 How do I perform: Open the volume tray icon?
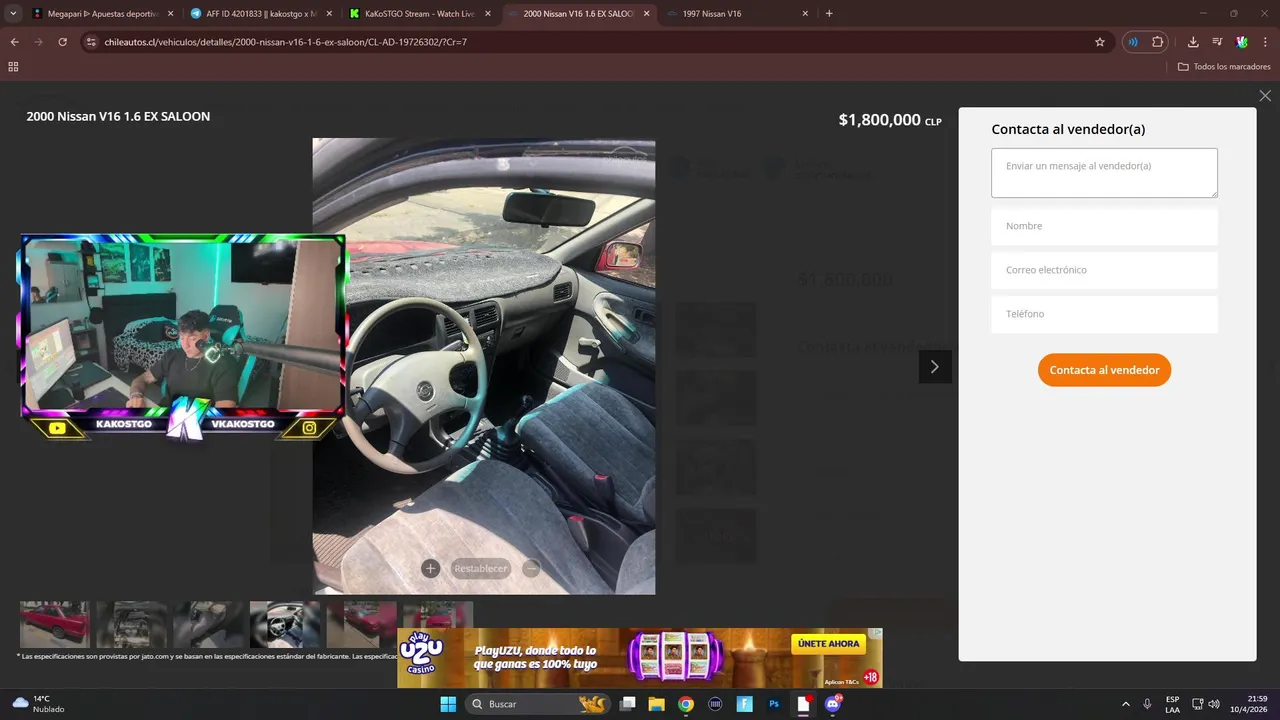(1214, 704)
